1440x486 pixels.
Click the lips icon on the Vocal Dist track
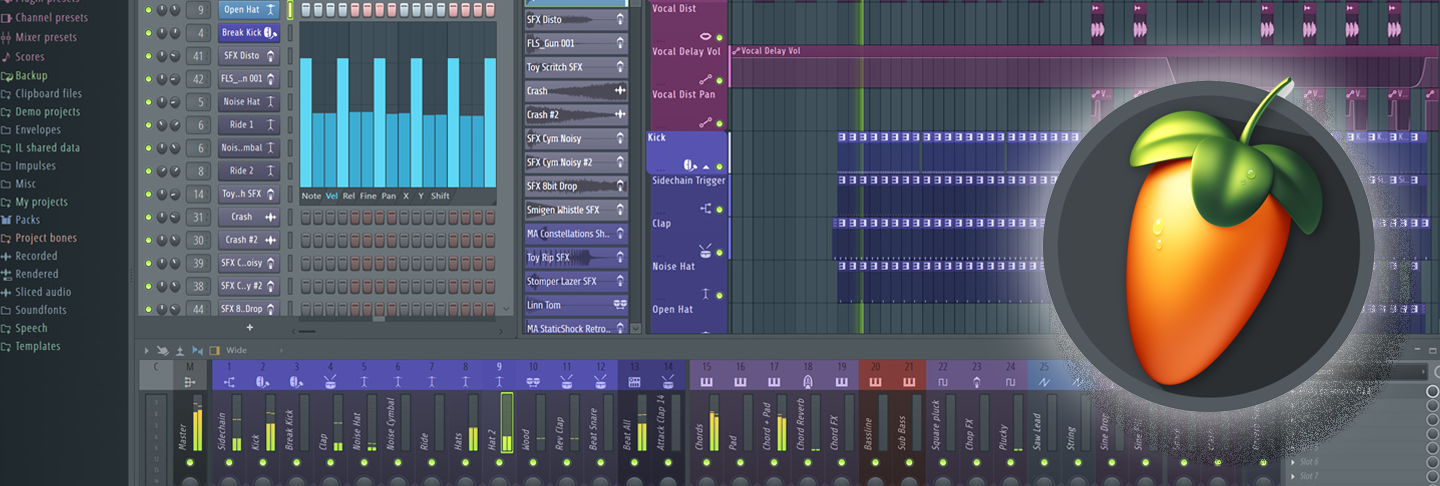coord(706,36)
